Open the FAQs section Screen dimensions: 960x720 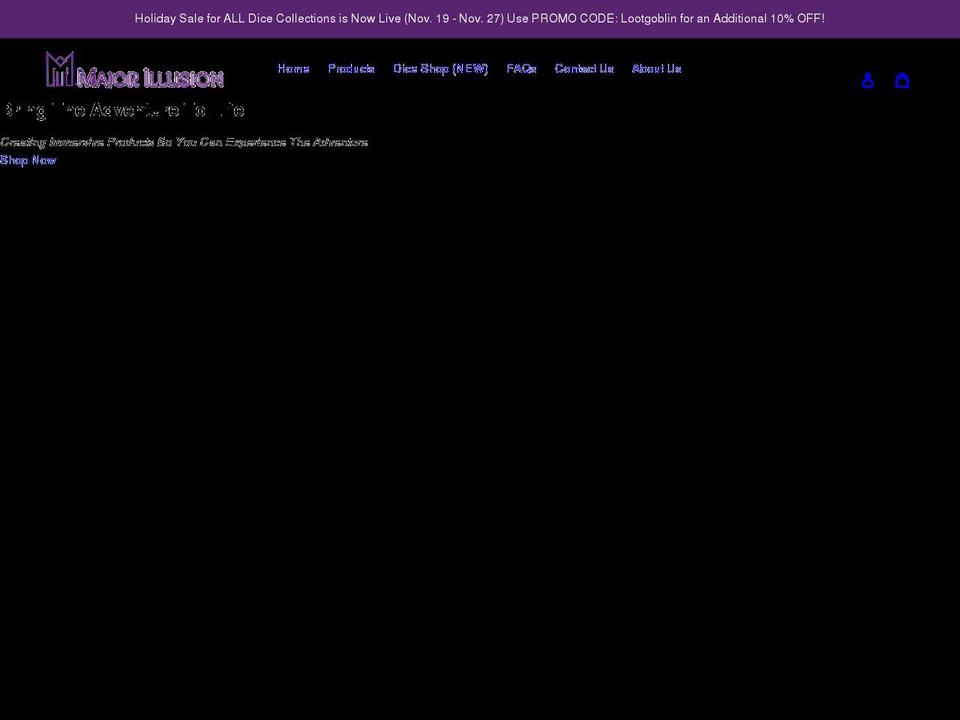pos(521,68)
